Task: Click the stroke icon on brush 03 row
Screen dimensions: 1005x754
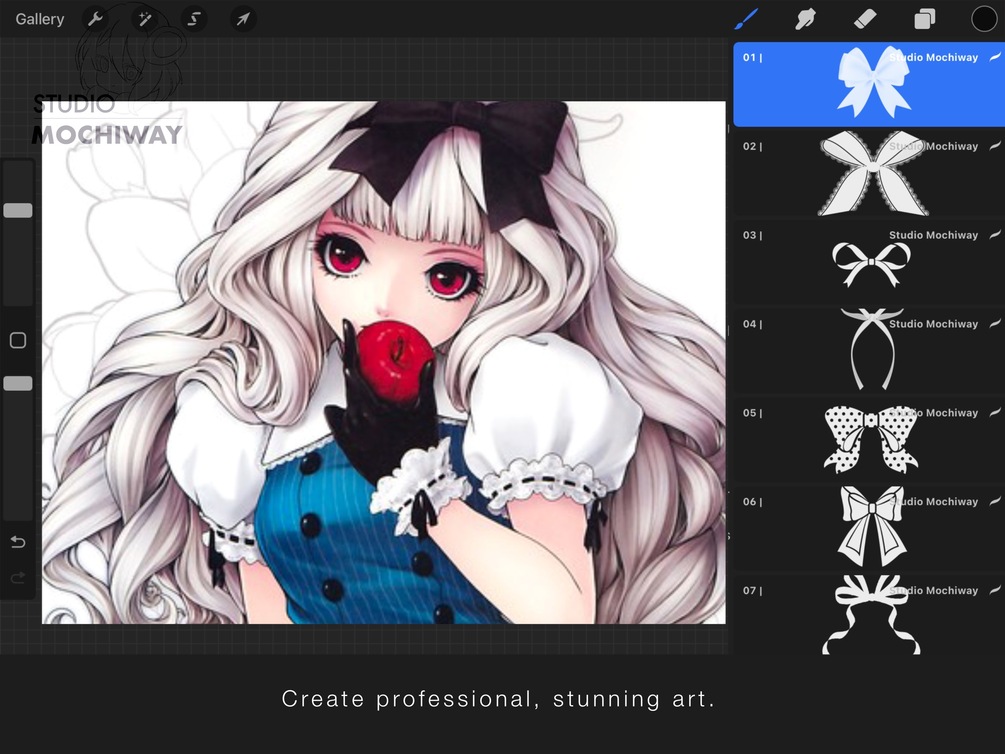Action: [x=995, y=235]
